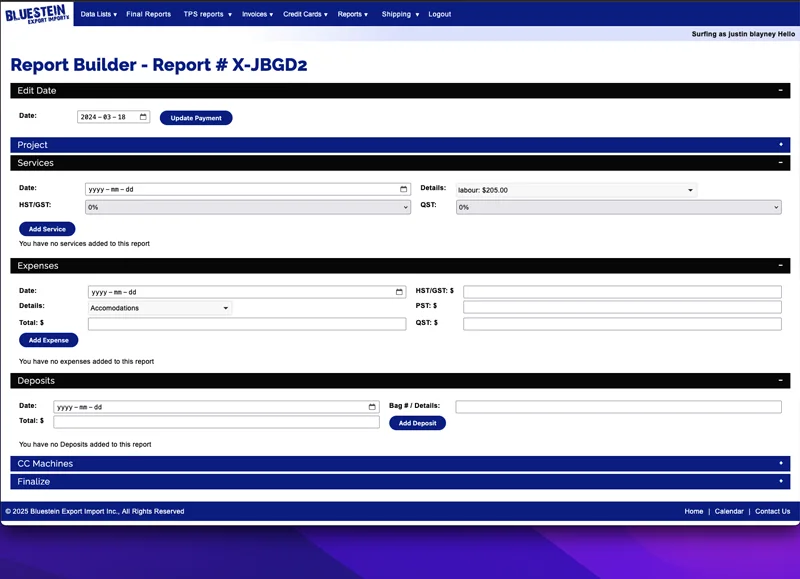Focus the Deposits Date input field
This screenshot has height=579, width=800.
(x=216, y=407)
